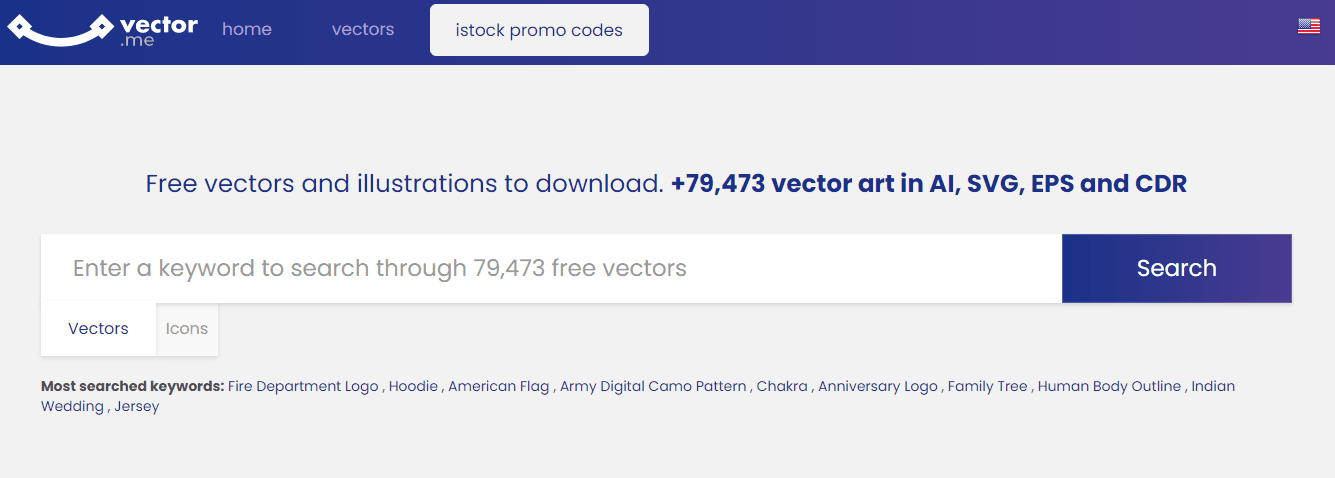Click the Human Body Outline link
This screenshot has width=1335, height=478.
(x=1109, y=386)
